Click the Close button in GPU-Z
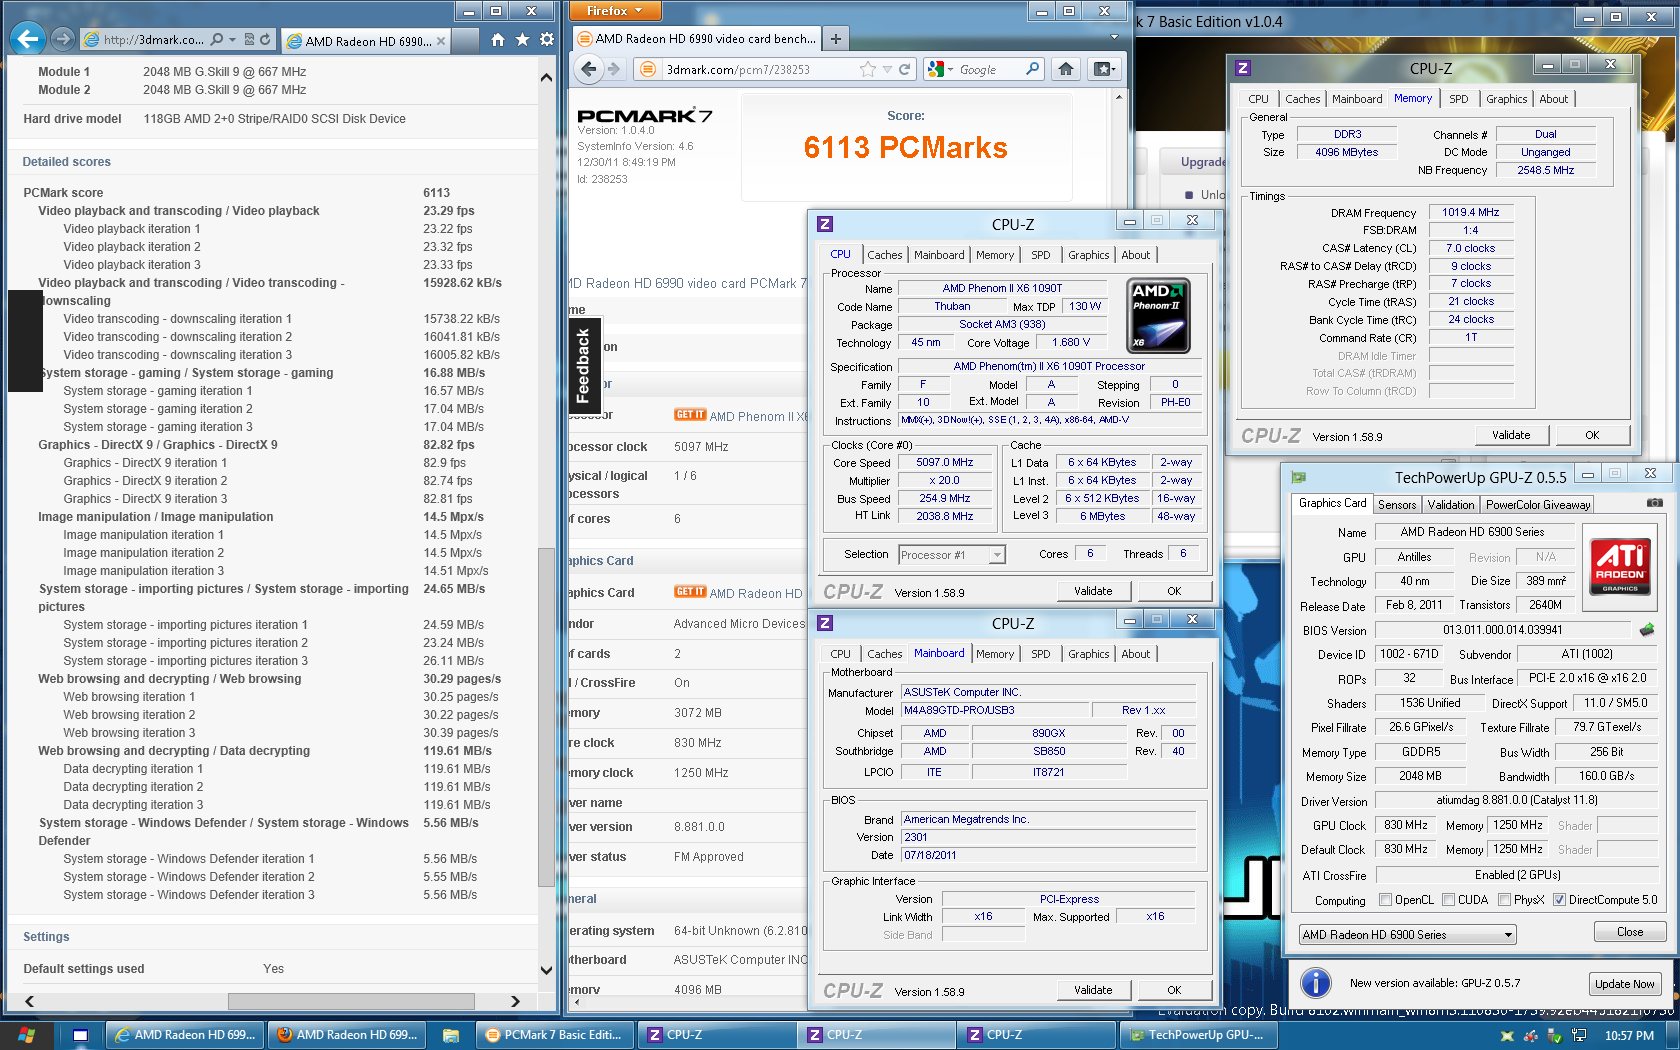 [1629, 932]
